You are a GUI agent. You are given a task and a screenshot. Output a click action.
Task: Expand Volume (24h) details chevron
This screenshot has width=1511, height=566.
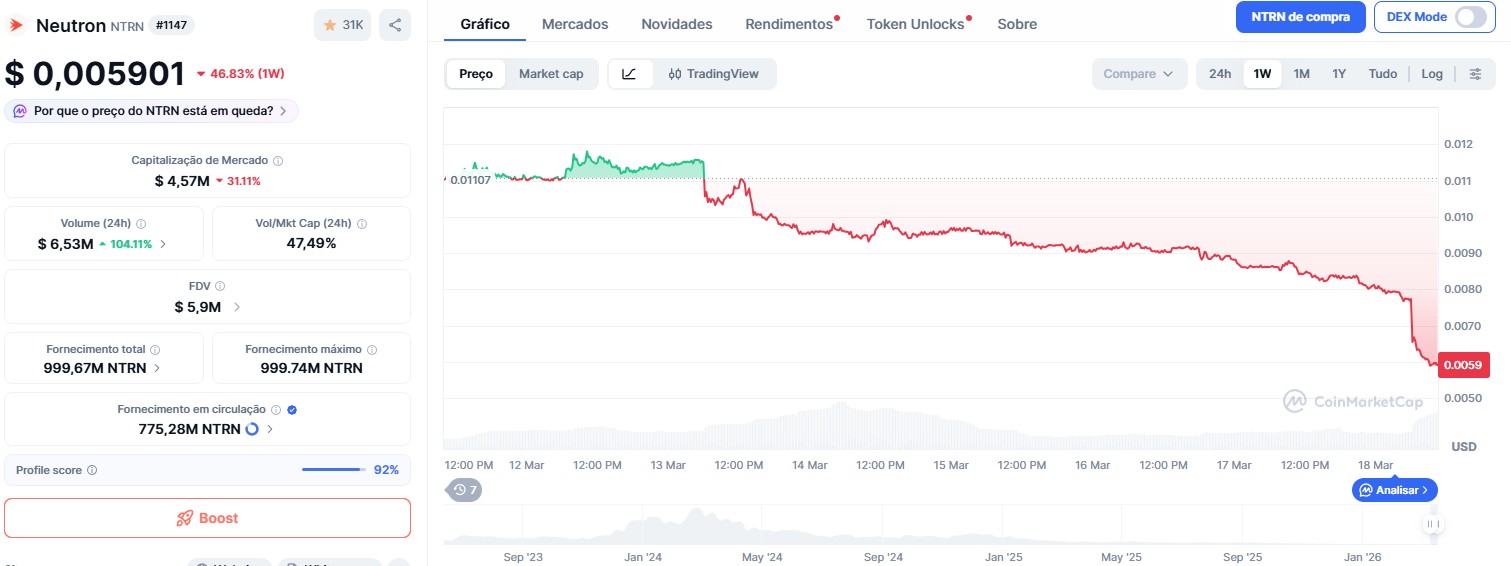[163, 244]
